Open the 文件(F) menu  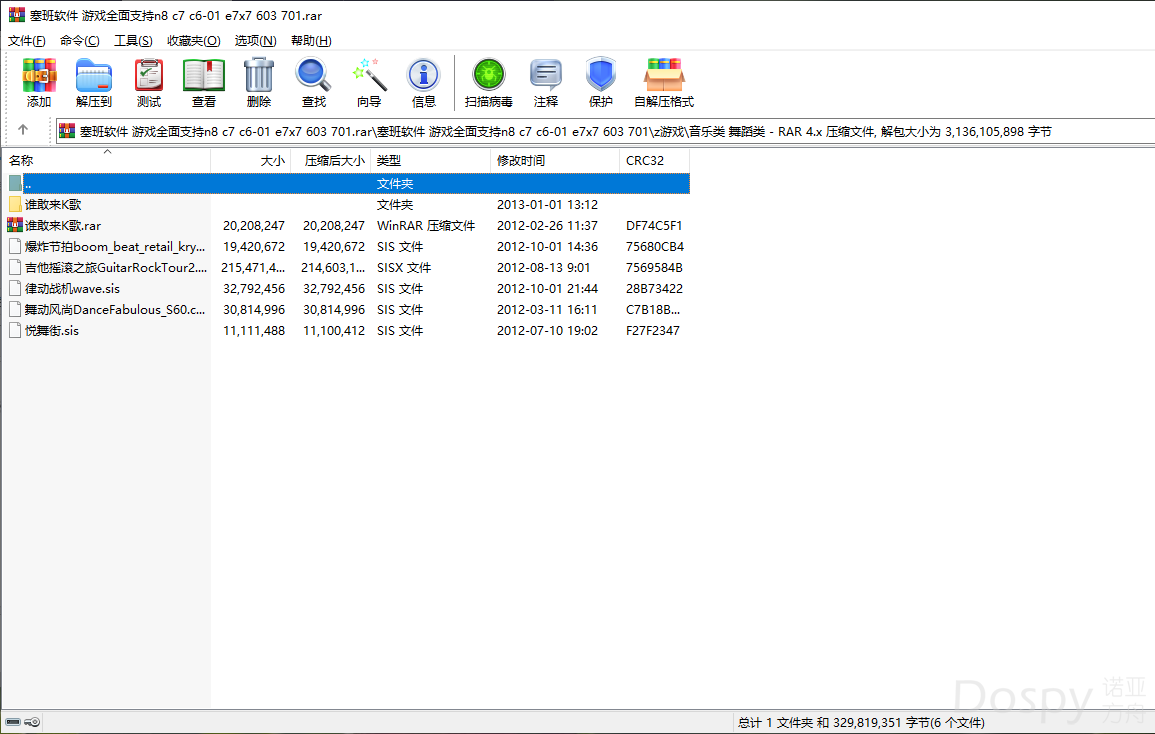[x=27, y=40]
